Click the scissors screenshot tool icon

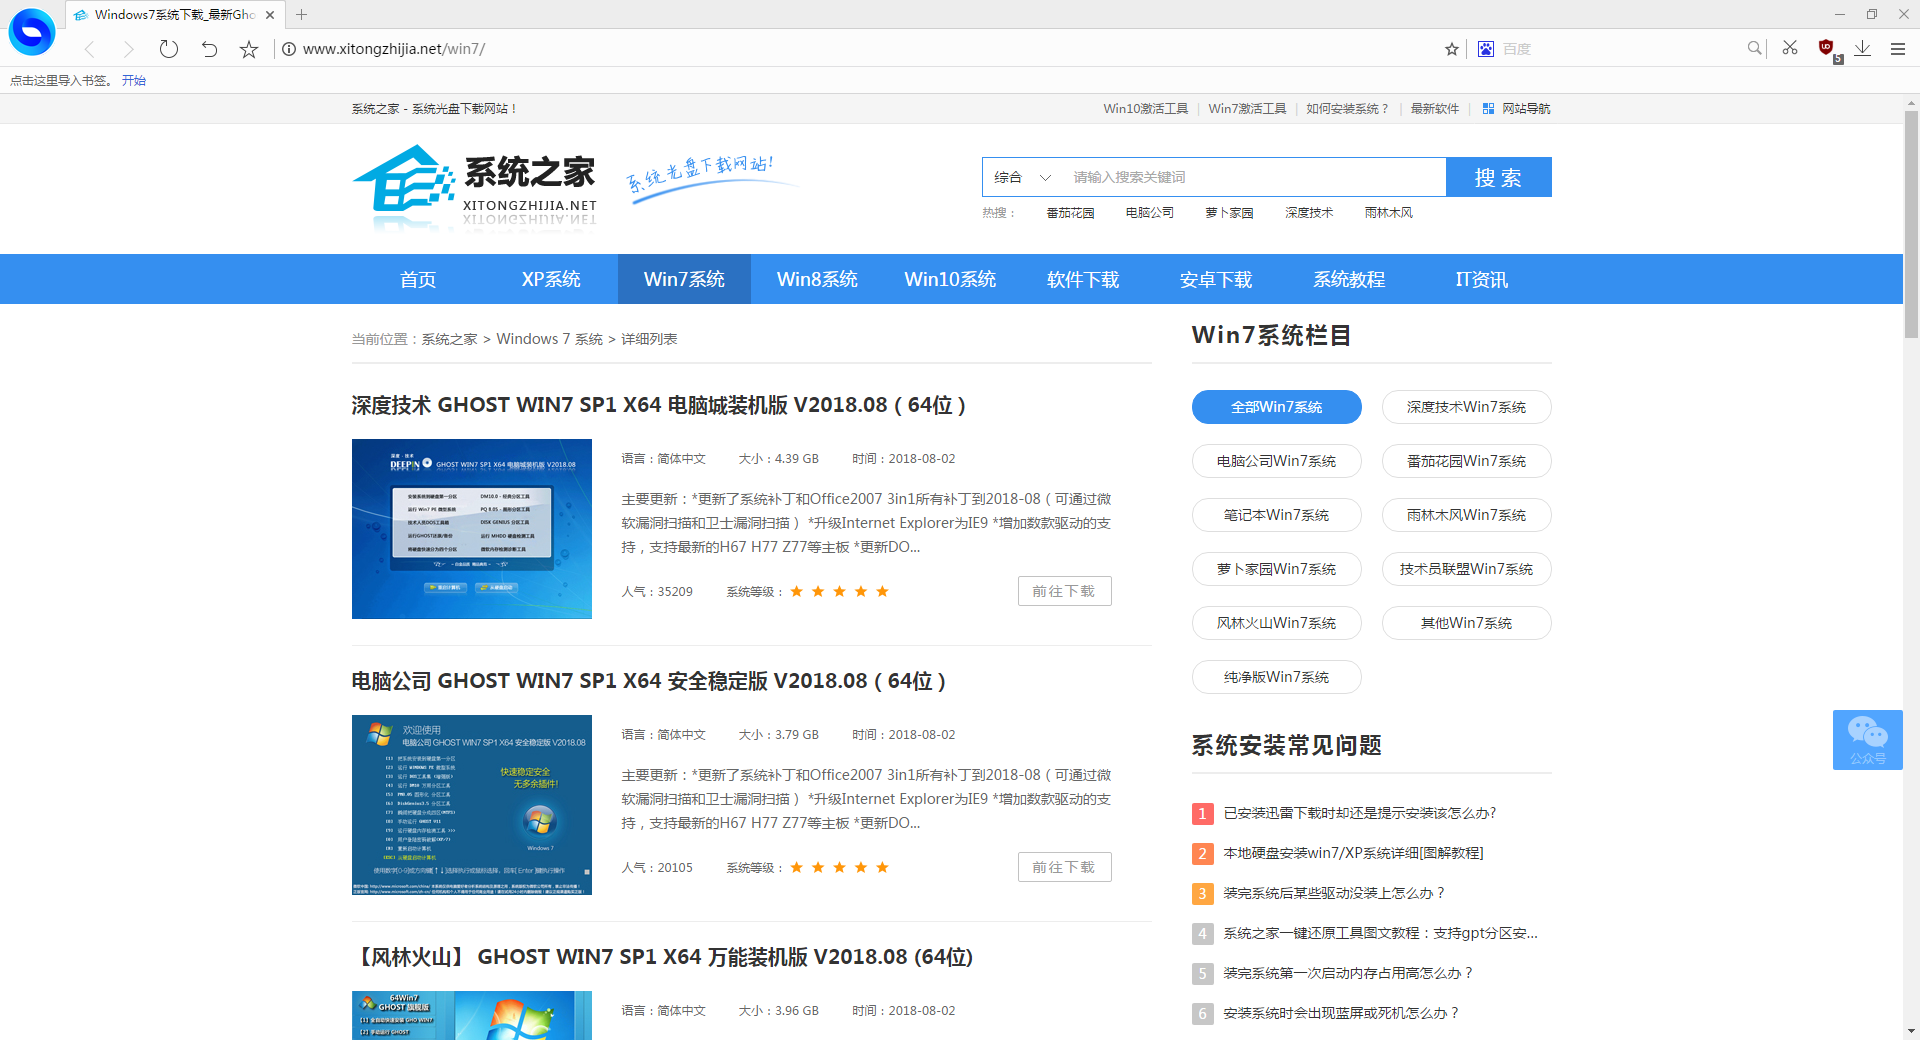[1790, 48]
